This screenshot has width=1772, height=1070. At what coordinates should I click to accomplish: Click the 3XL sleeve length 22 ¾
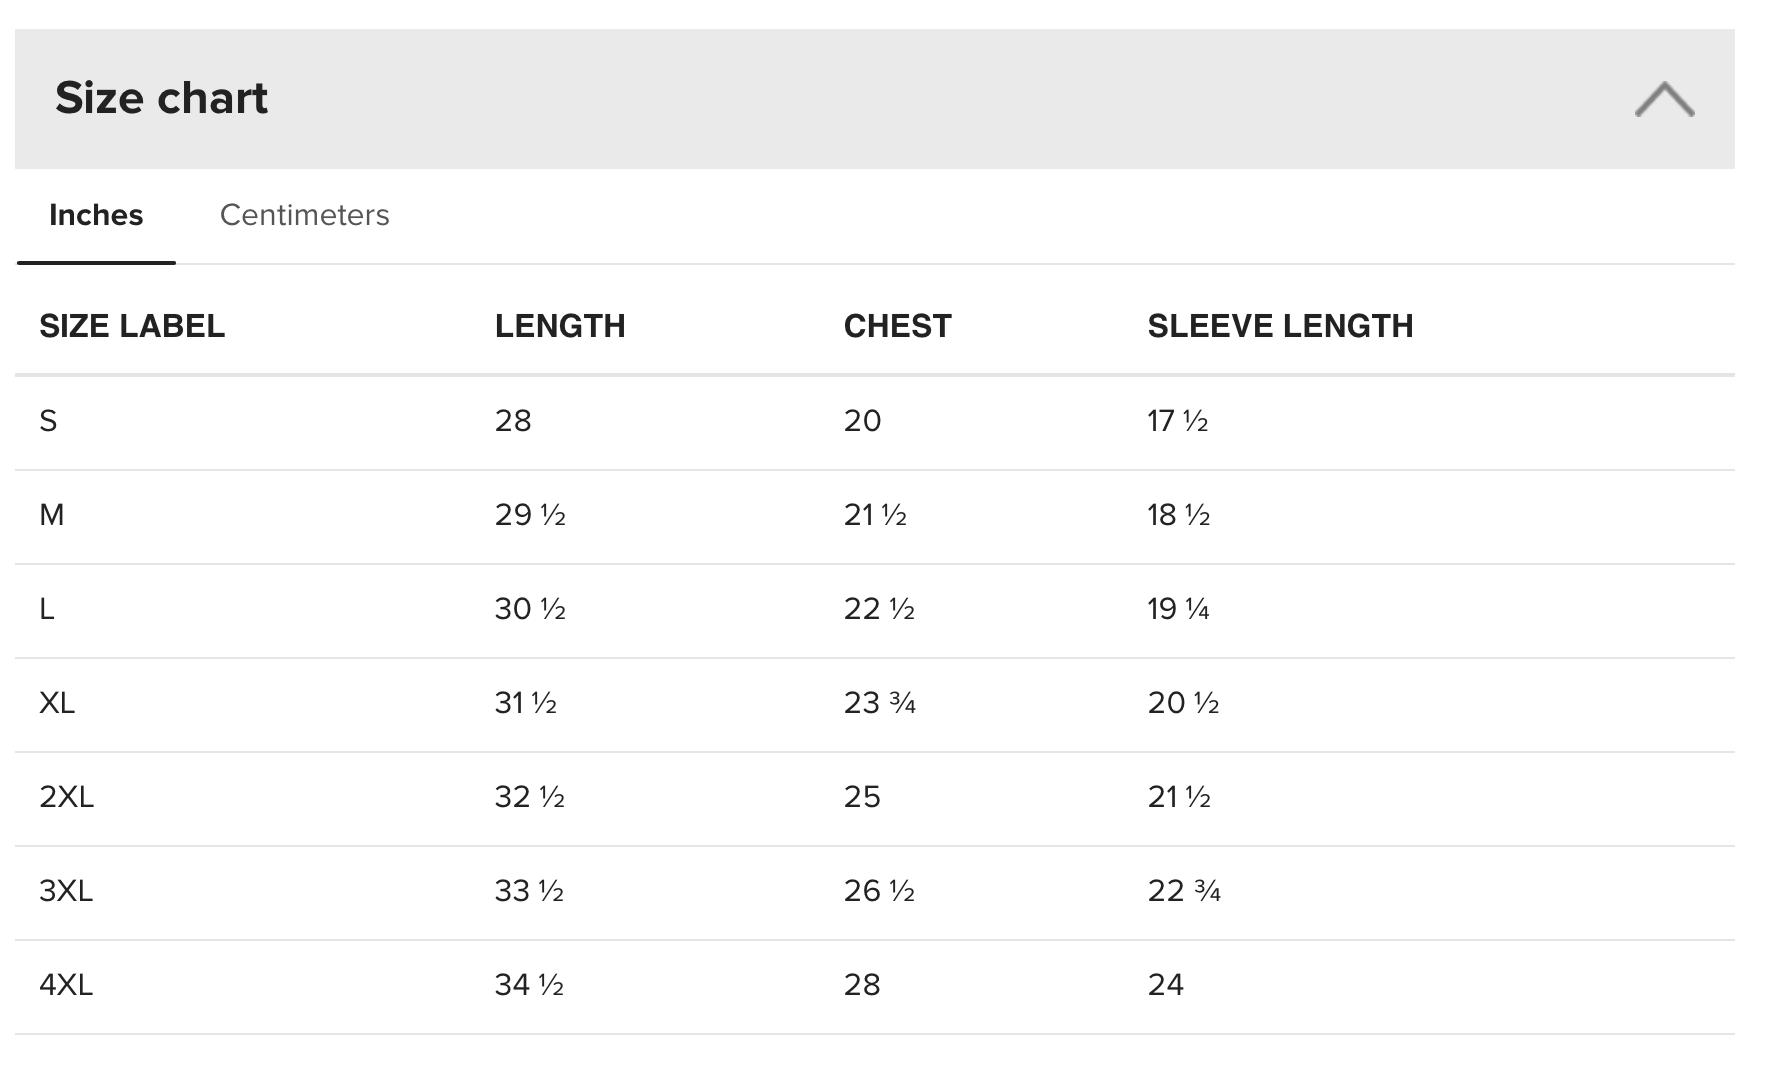[x=1184, y=891]
